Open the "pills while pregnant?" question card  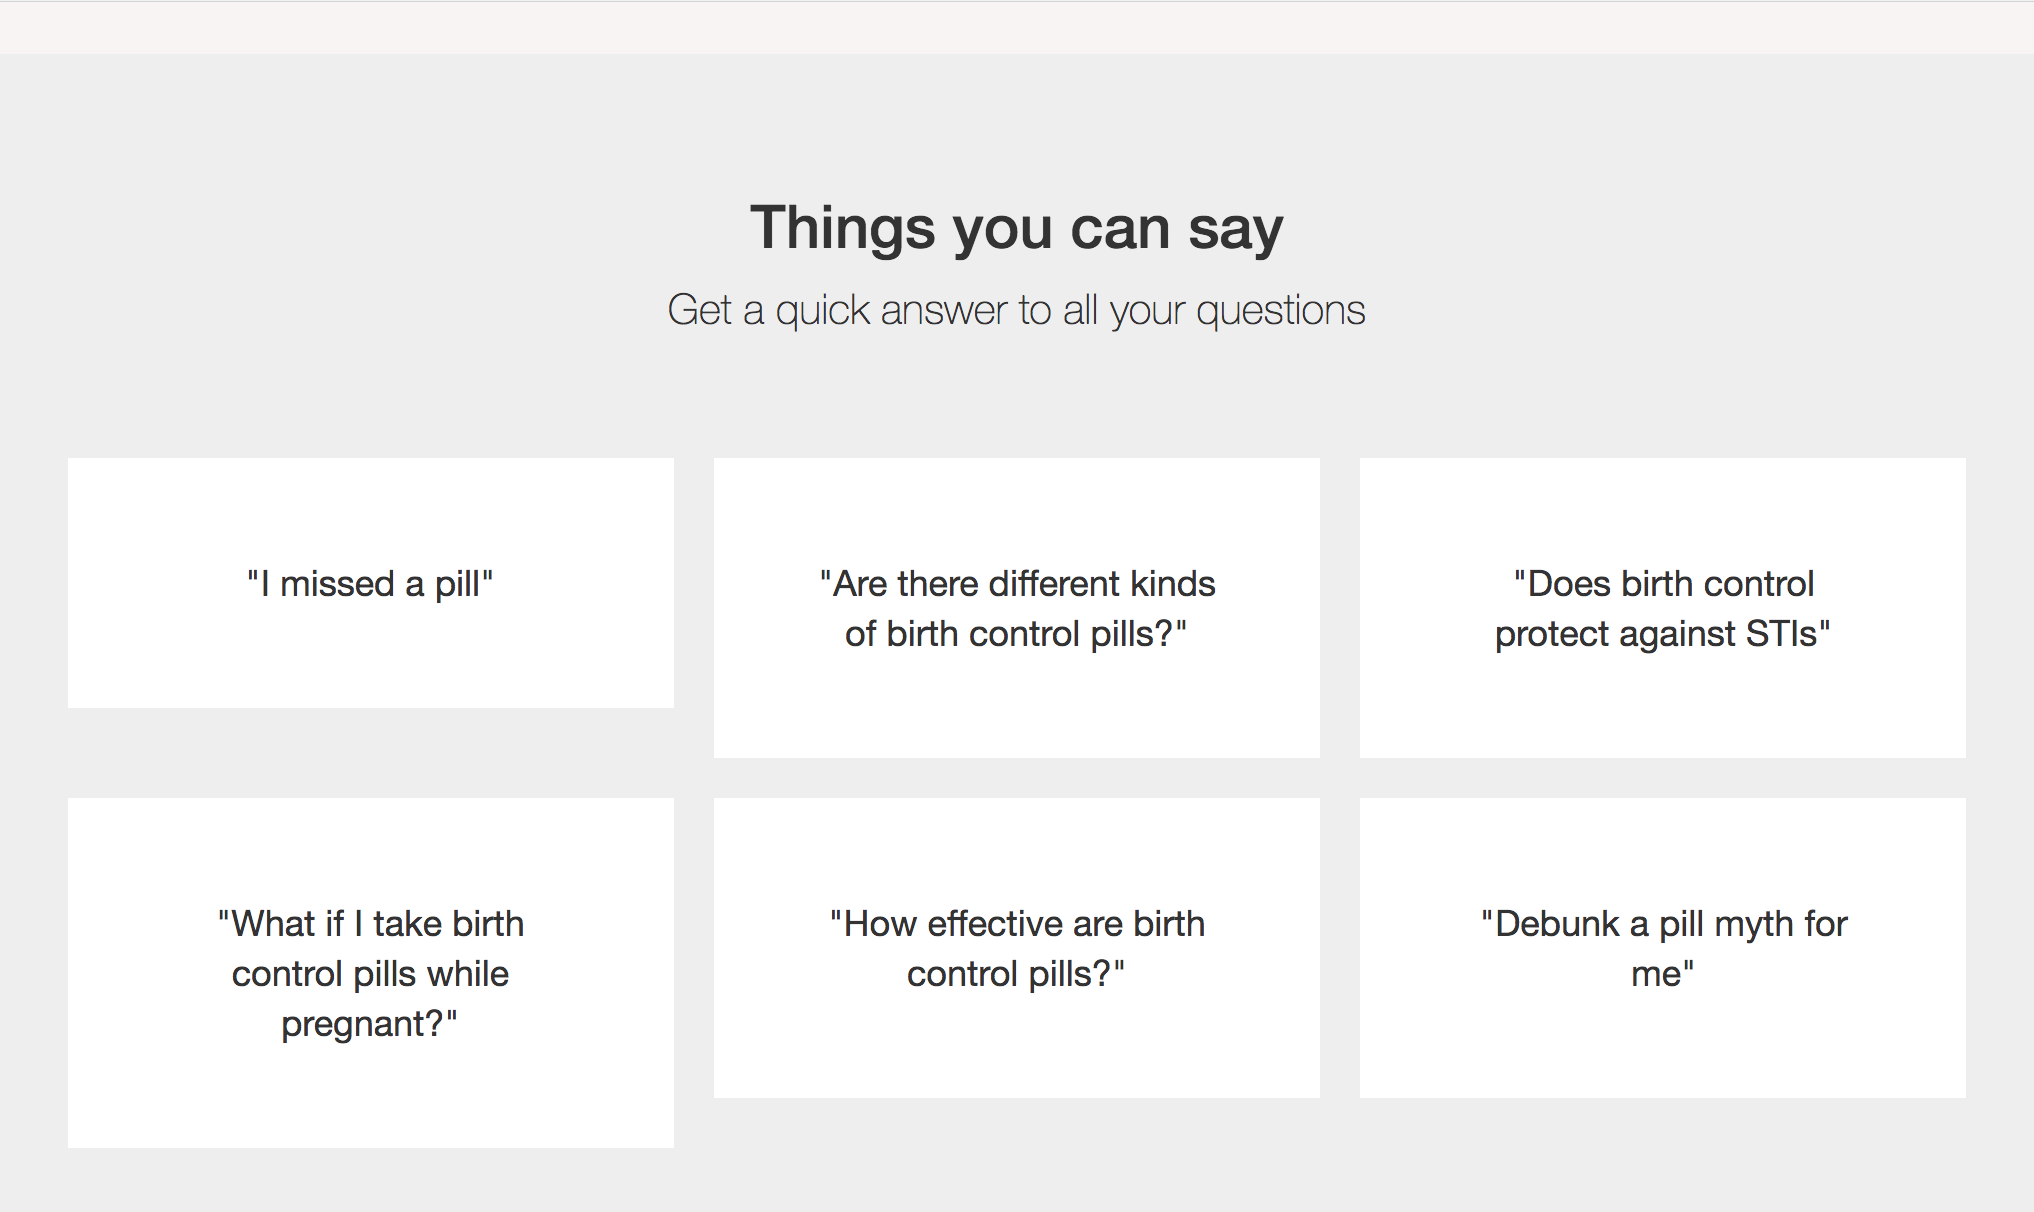pyautogui.click(x=370, y=972)
